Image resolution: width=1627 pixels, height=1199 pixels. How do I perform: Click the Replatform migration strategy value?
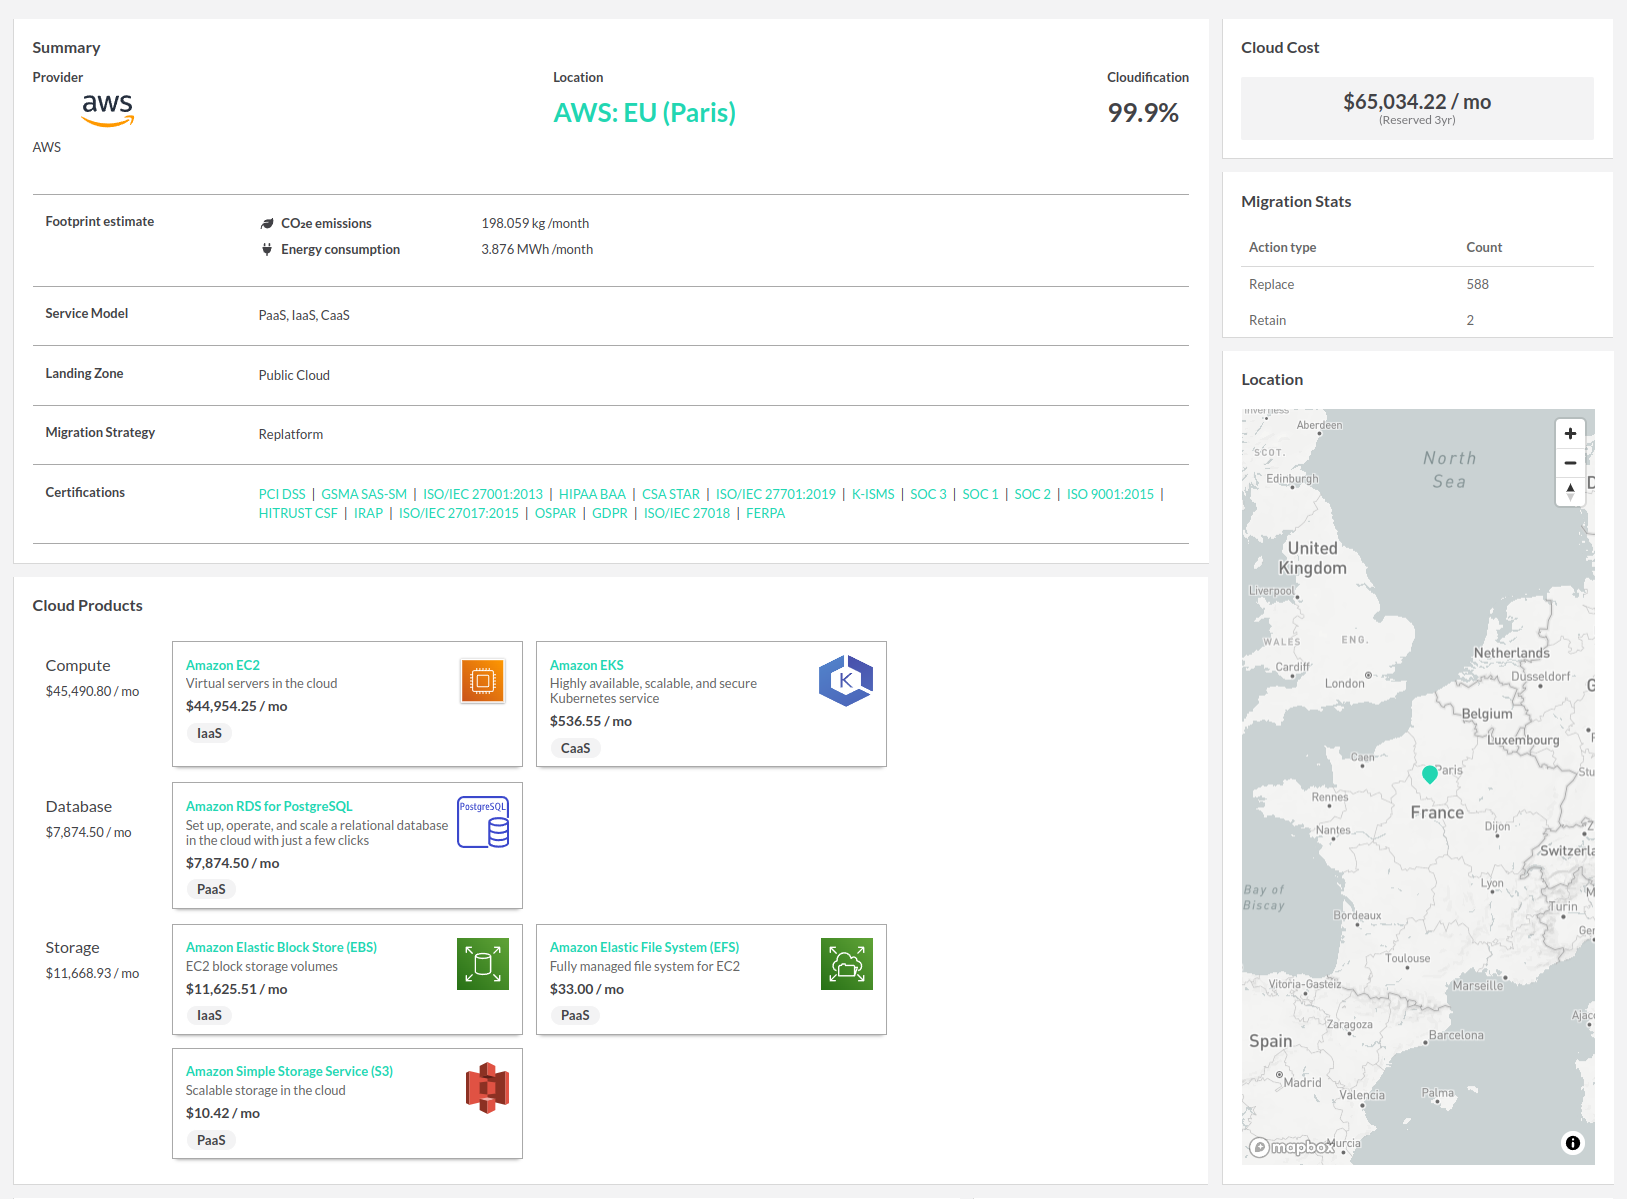[x=291, y=434]
